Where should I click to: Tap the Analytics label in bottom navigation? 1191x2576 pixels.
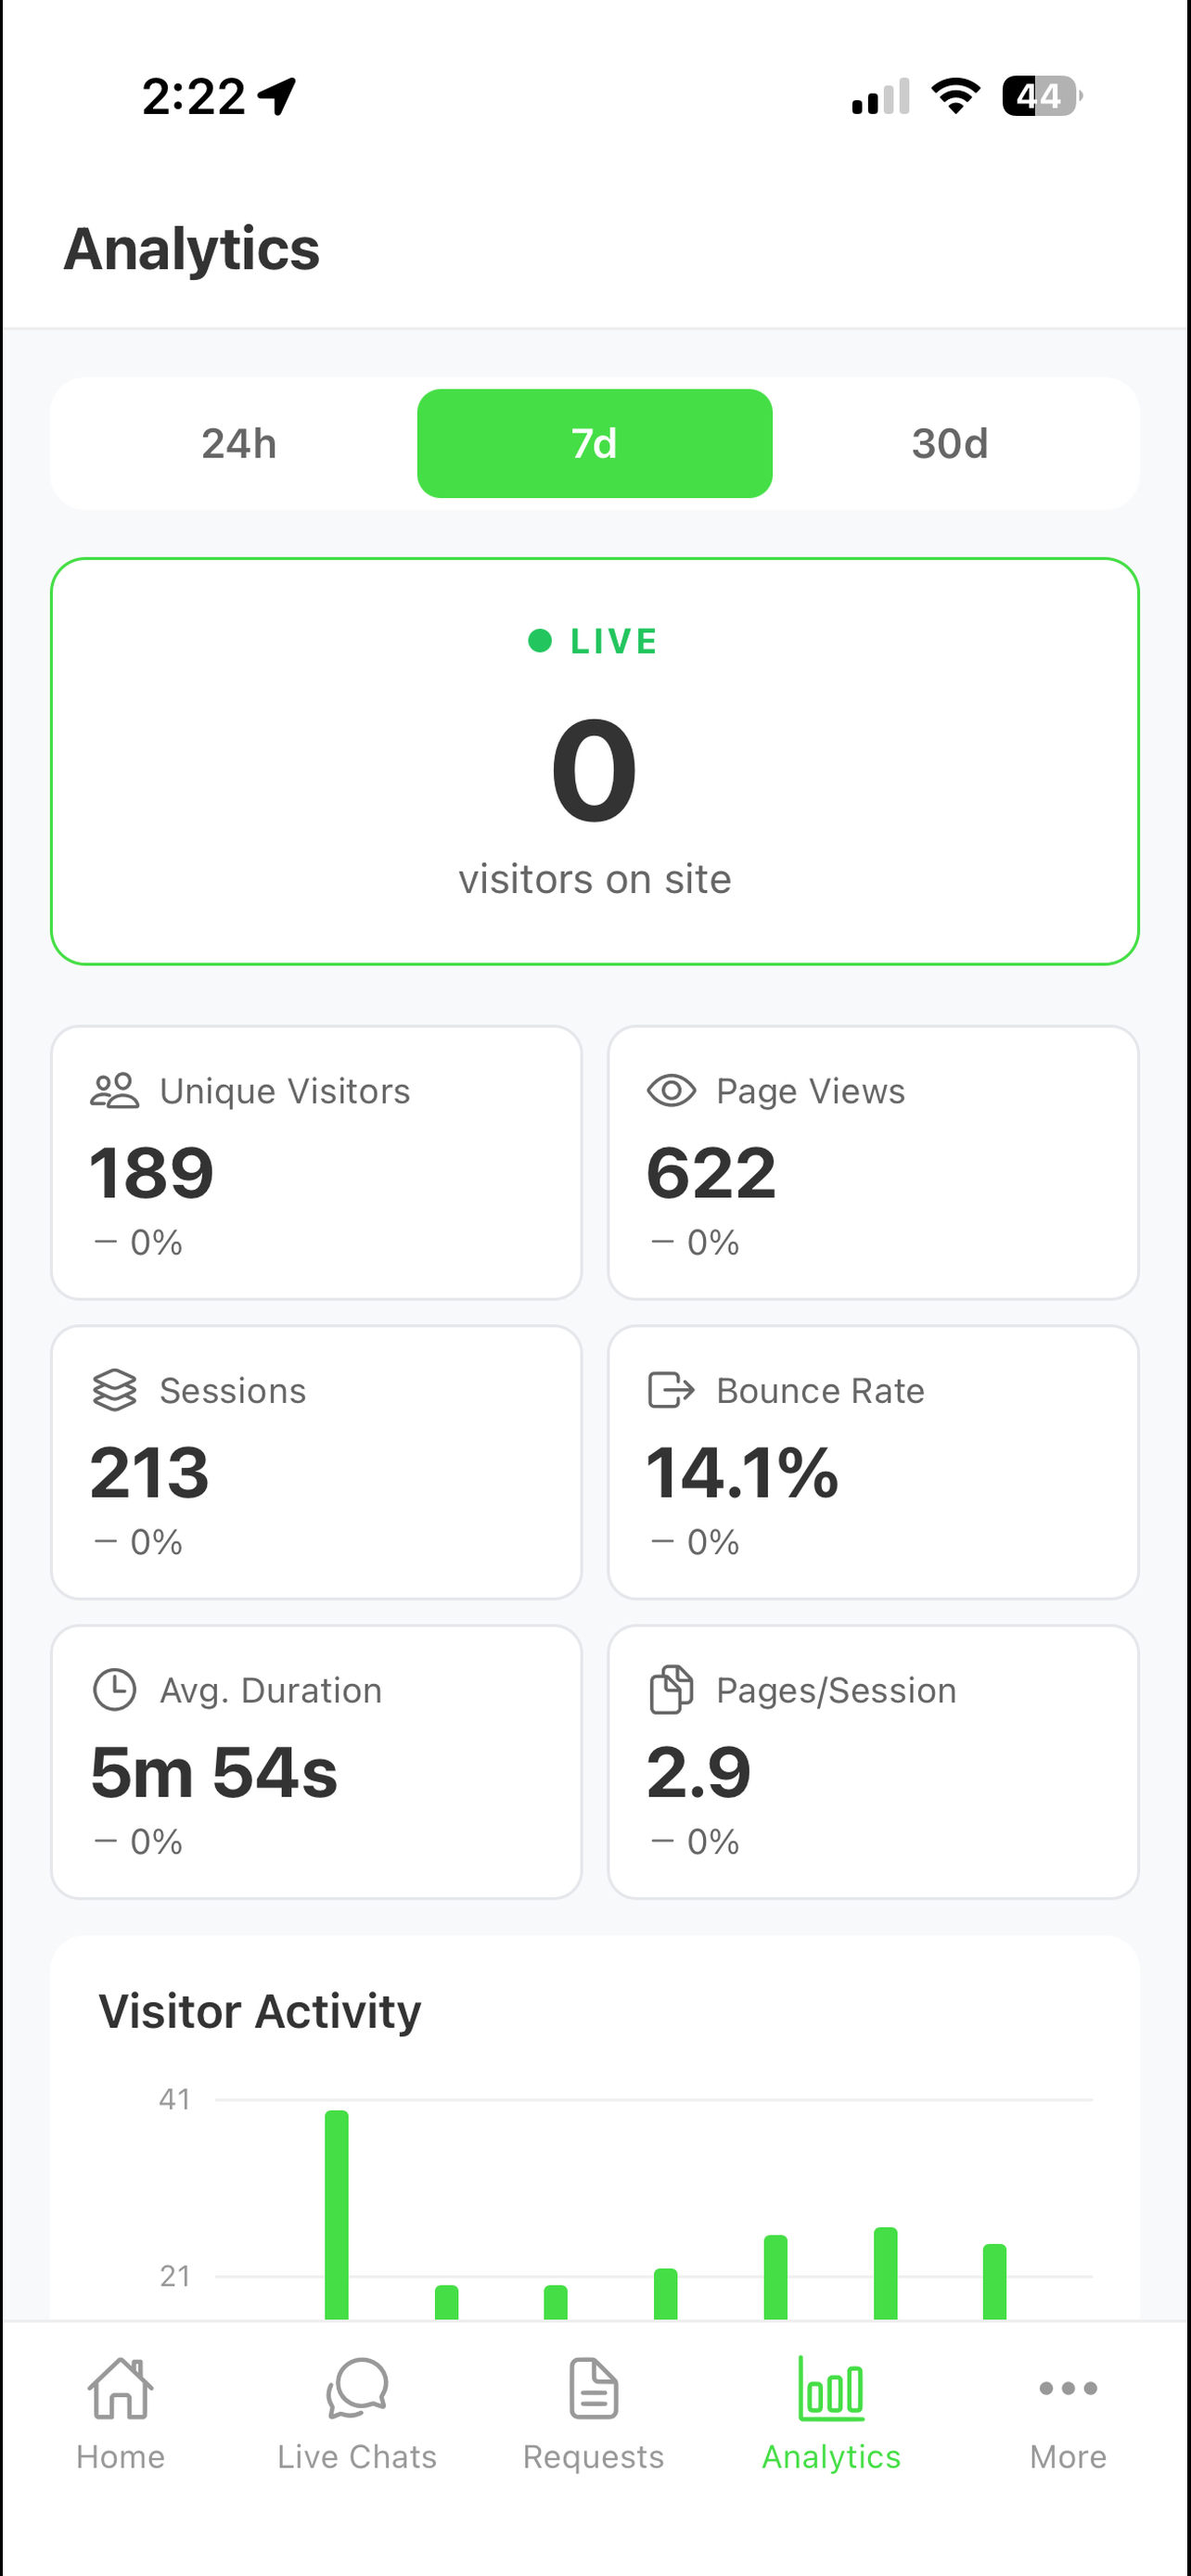point(831,2457)
